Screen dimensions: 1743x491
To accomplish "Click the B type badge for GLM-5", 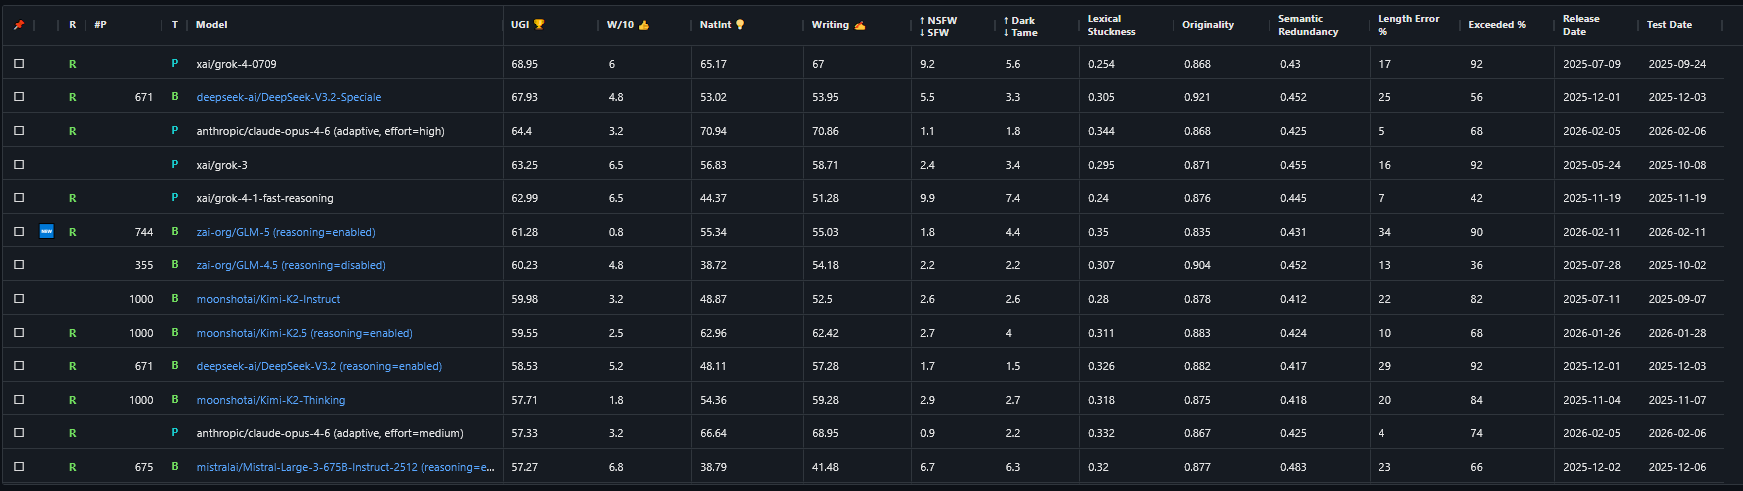I will click(175, 232).
